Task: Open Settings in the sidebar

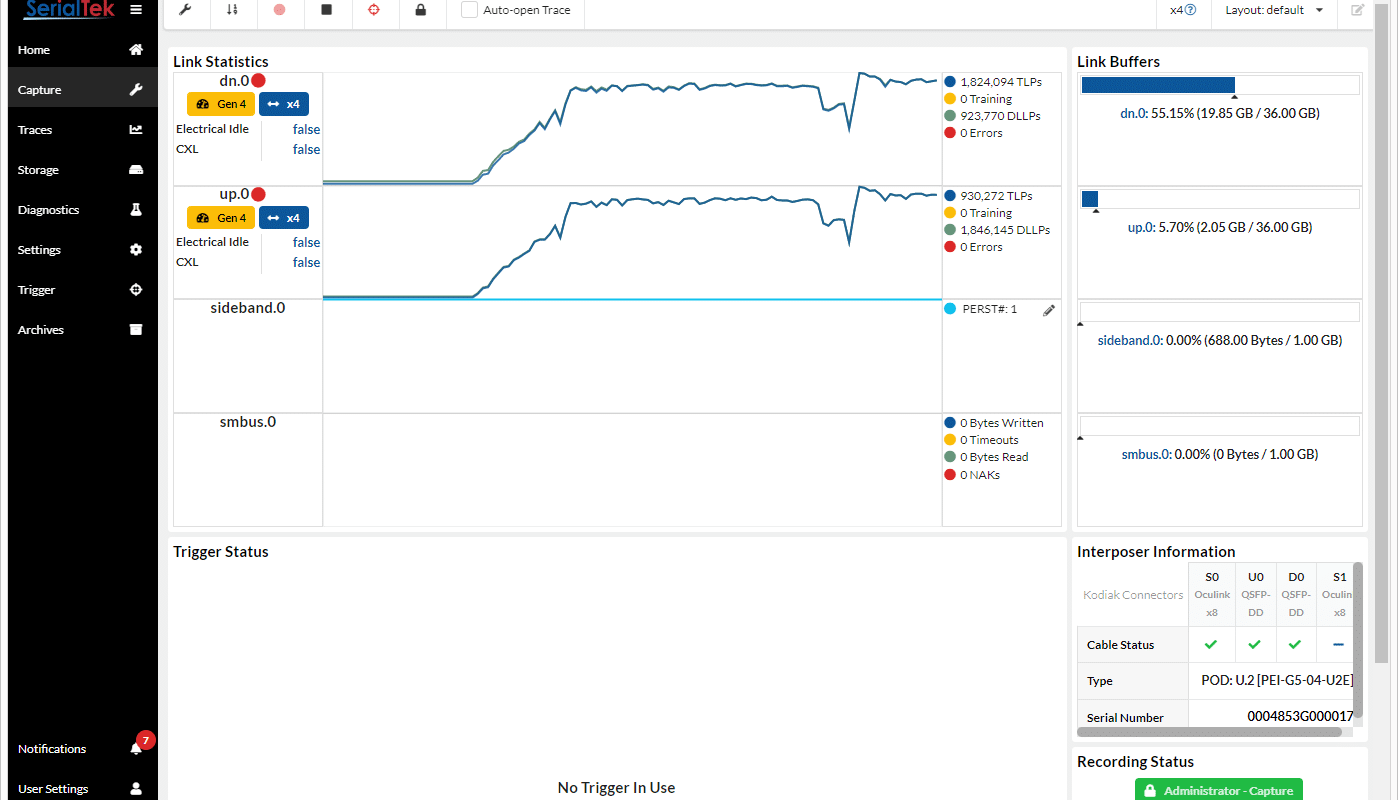Action: point(83,250)
